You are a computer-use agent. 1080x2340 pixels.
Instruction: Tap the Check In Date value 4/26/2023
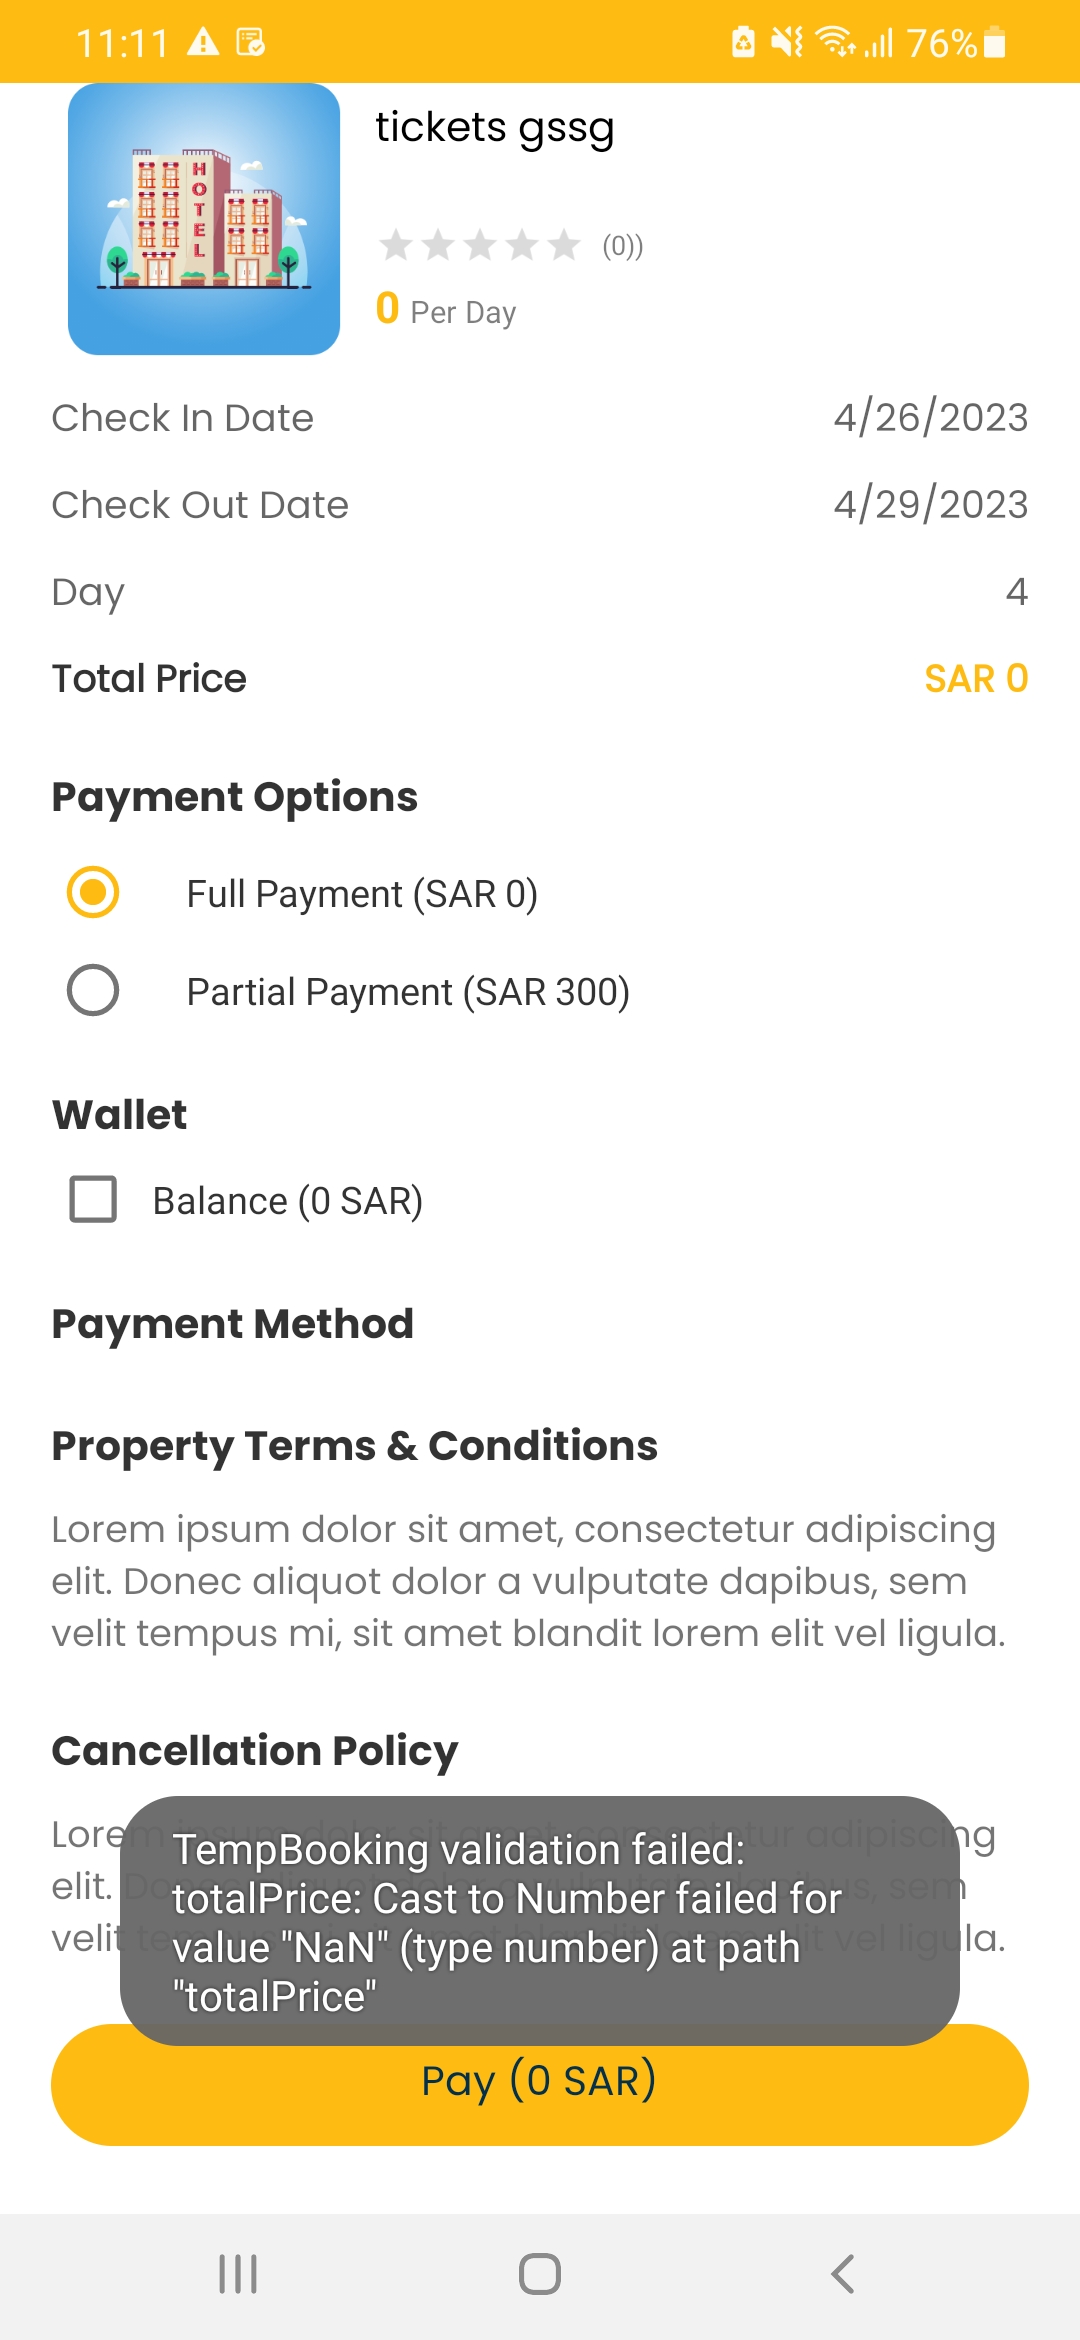pyautogui.click(x=930, y=418)
